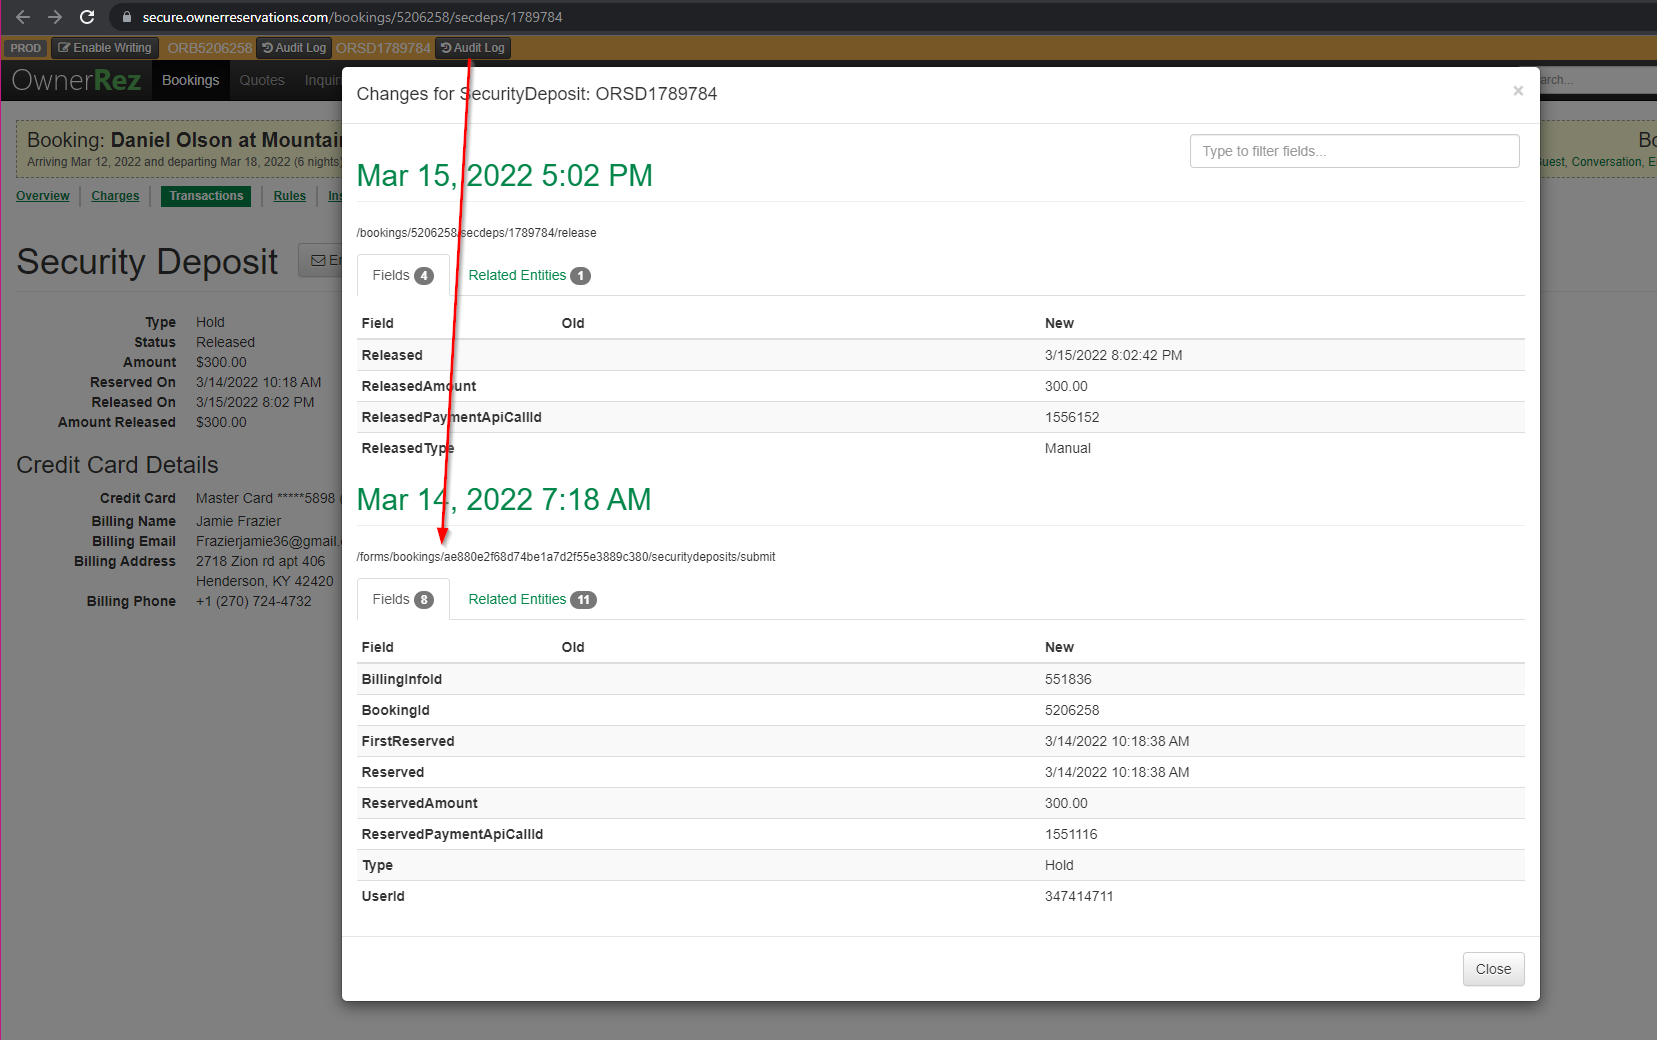Click the browser back arrow
1657x1040 pixels.
tap(23, 17)
